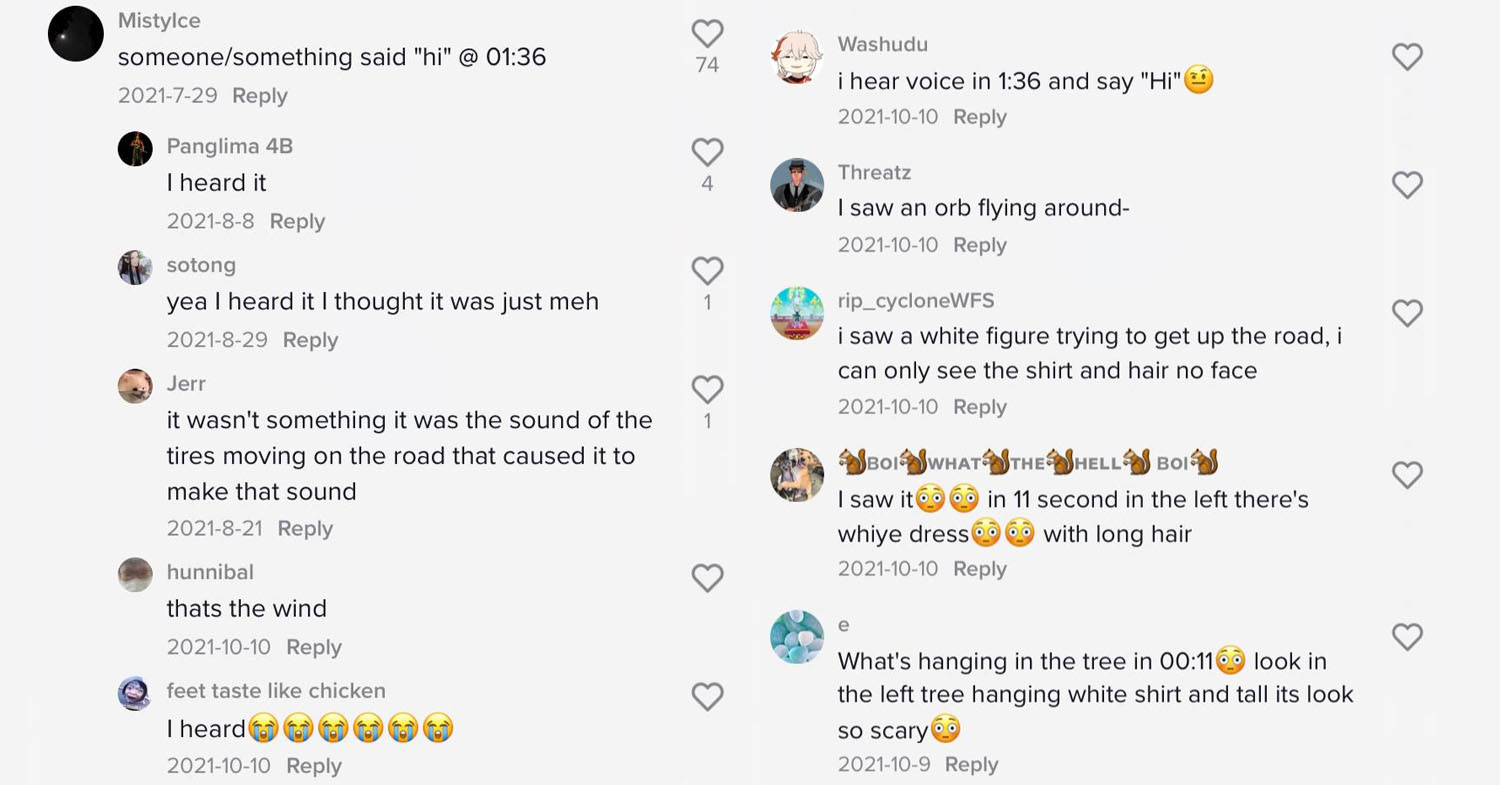1500x785 pixels.
Task: Like the comment about whiye dress
Action: coord(1407,475)
